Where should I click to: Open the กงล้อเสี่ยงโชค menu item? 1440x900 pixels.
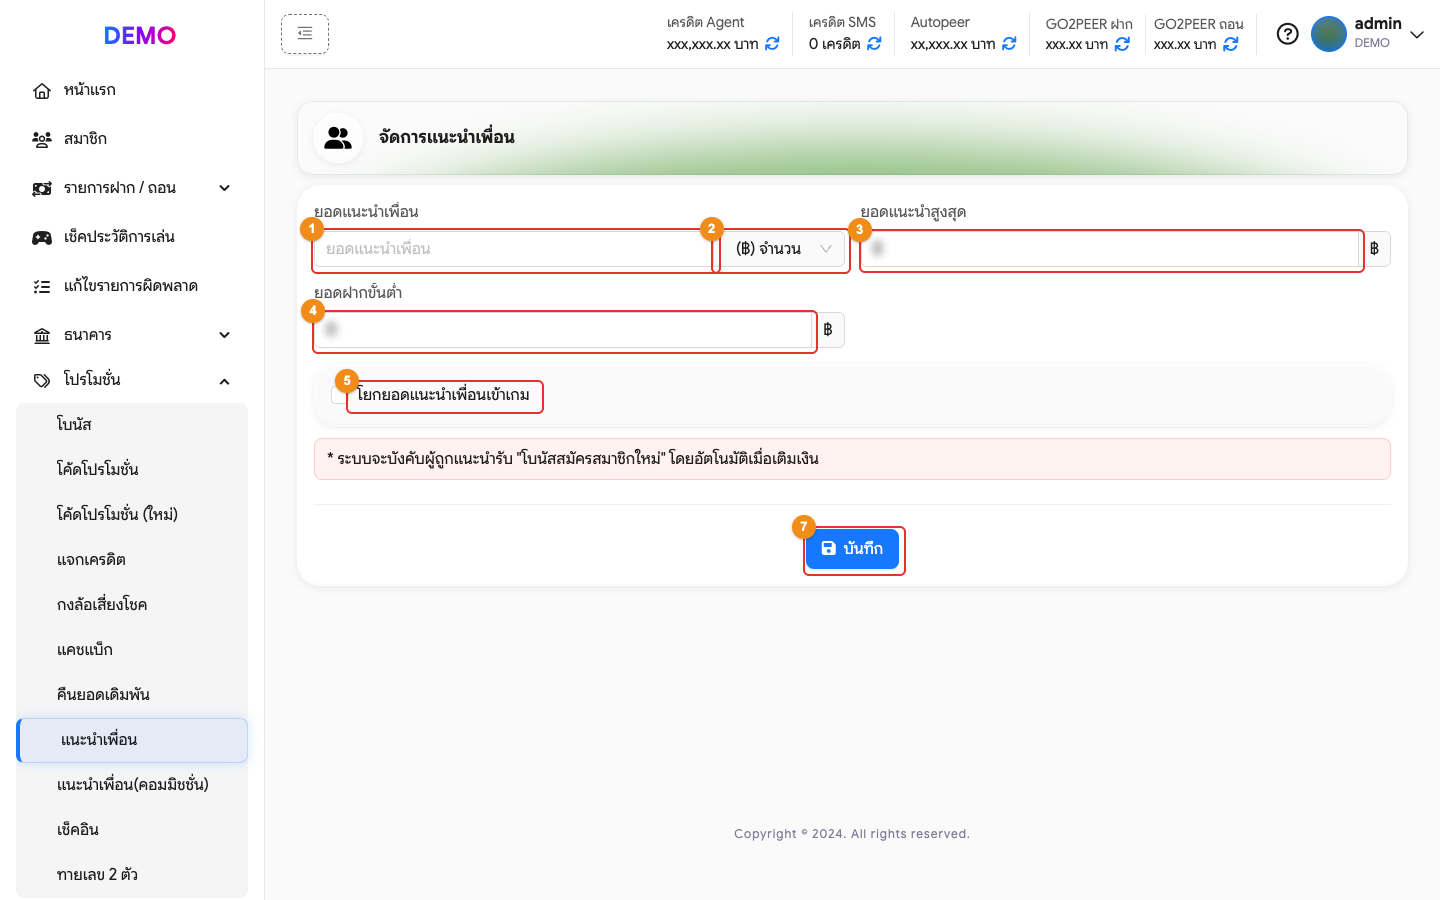pos(132,604)
